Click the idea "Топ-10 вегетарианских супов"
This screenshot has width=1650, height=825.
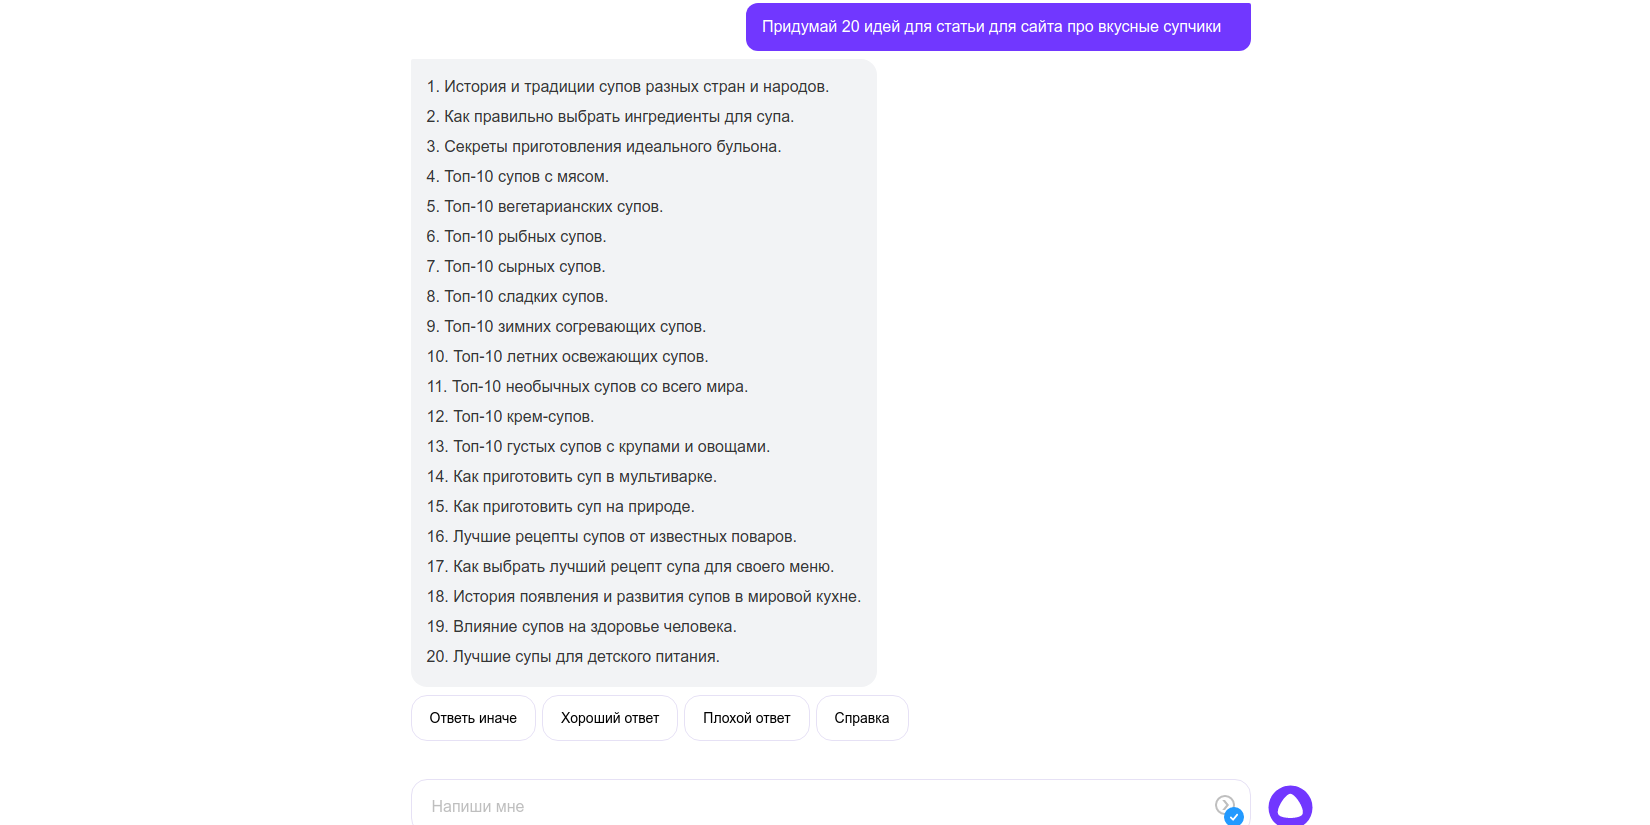(545, 207)
